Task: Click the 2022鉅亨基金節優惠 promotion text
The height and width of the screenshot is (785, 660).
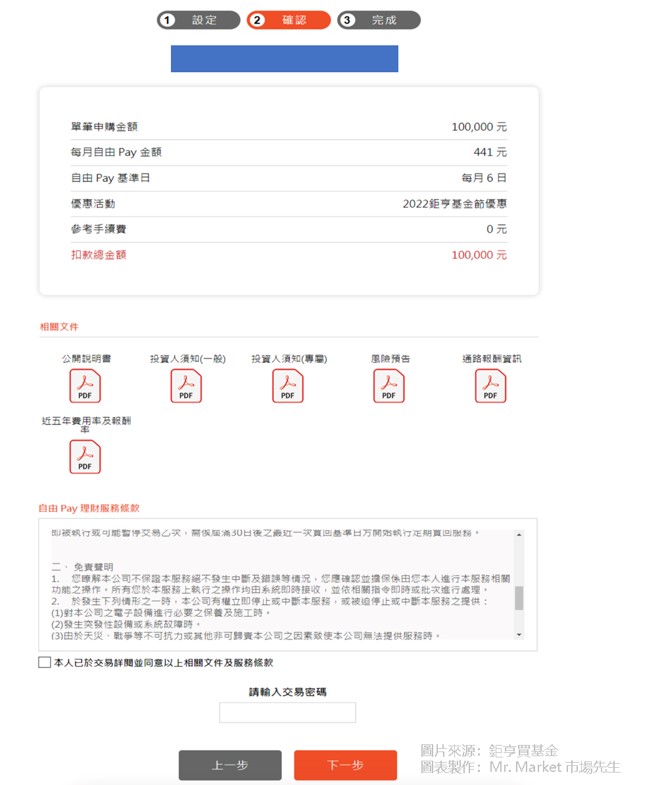Action: (454, 204)
